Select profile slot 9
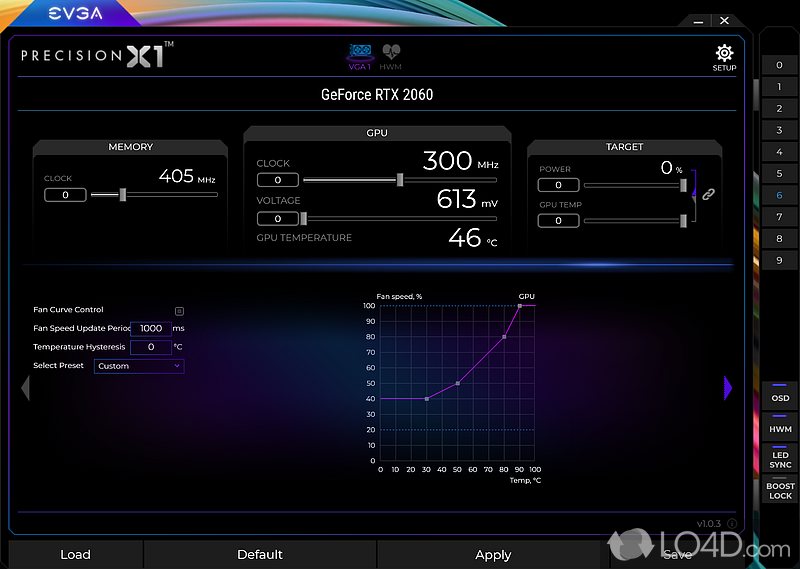 (779, 260)
